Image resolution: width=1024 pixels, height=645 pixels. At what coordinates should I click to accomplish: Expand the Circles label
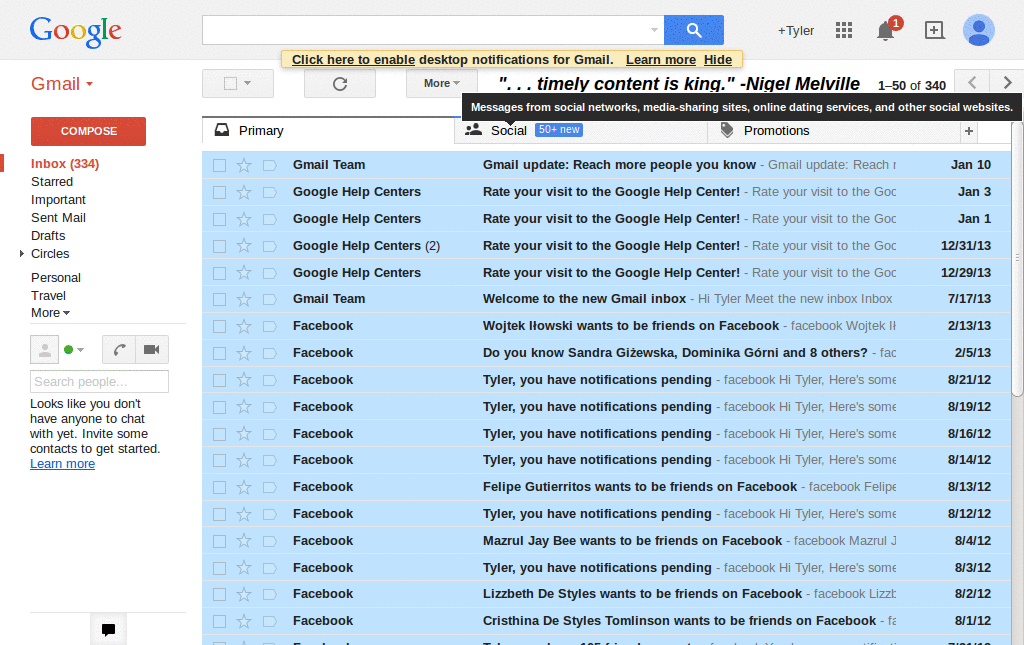pyautogui.click(x=22, y=253)
